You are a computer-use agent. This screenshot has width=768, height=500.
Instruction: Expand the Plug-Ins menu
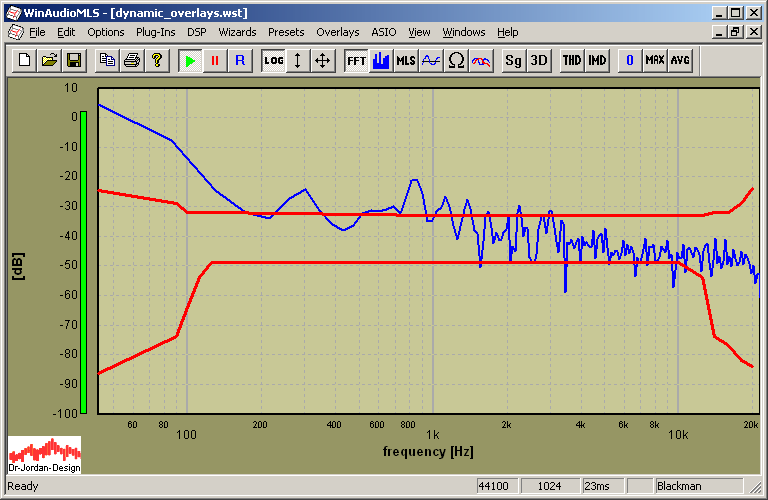[155, 32]
